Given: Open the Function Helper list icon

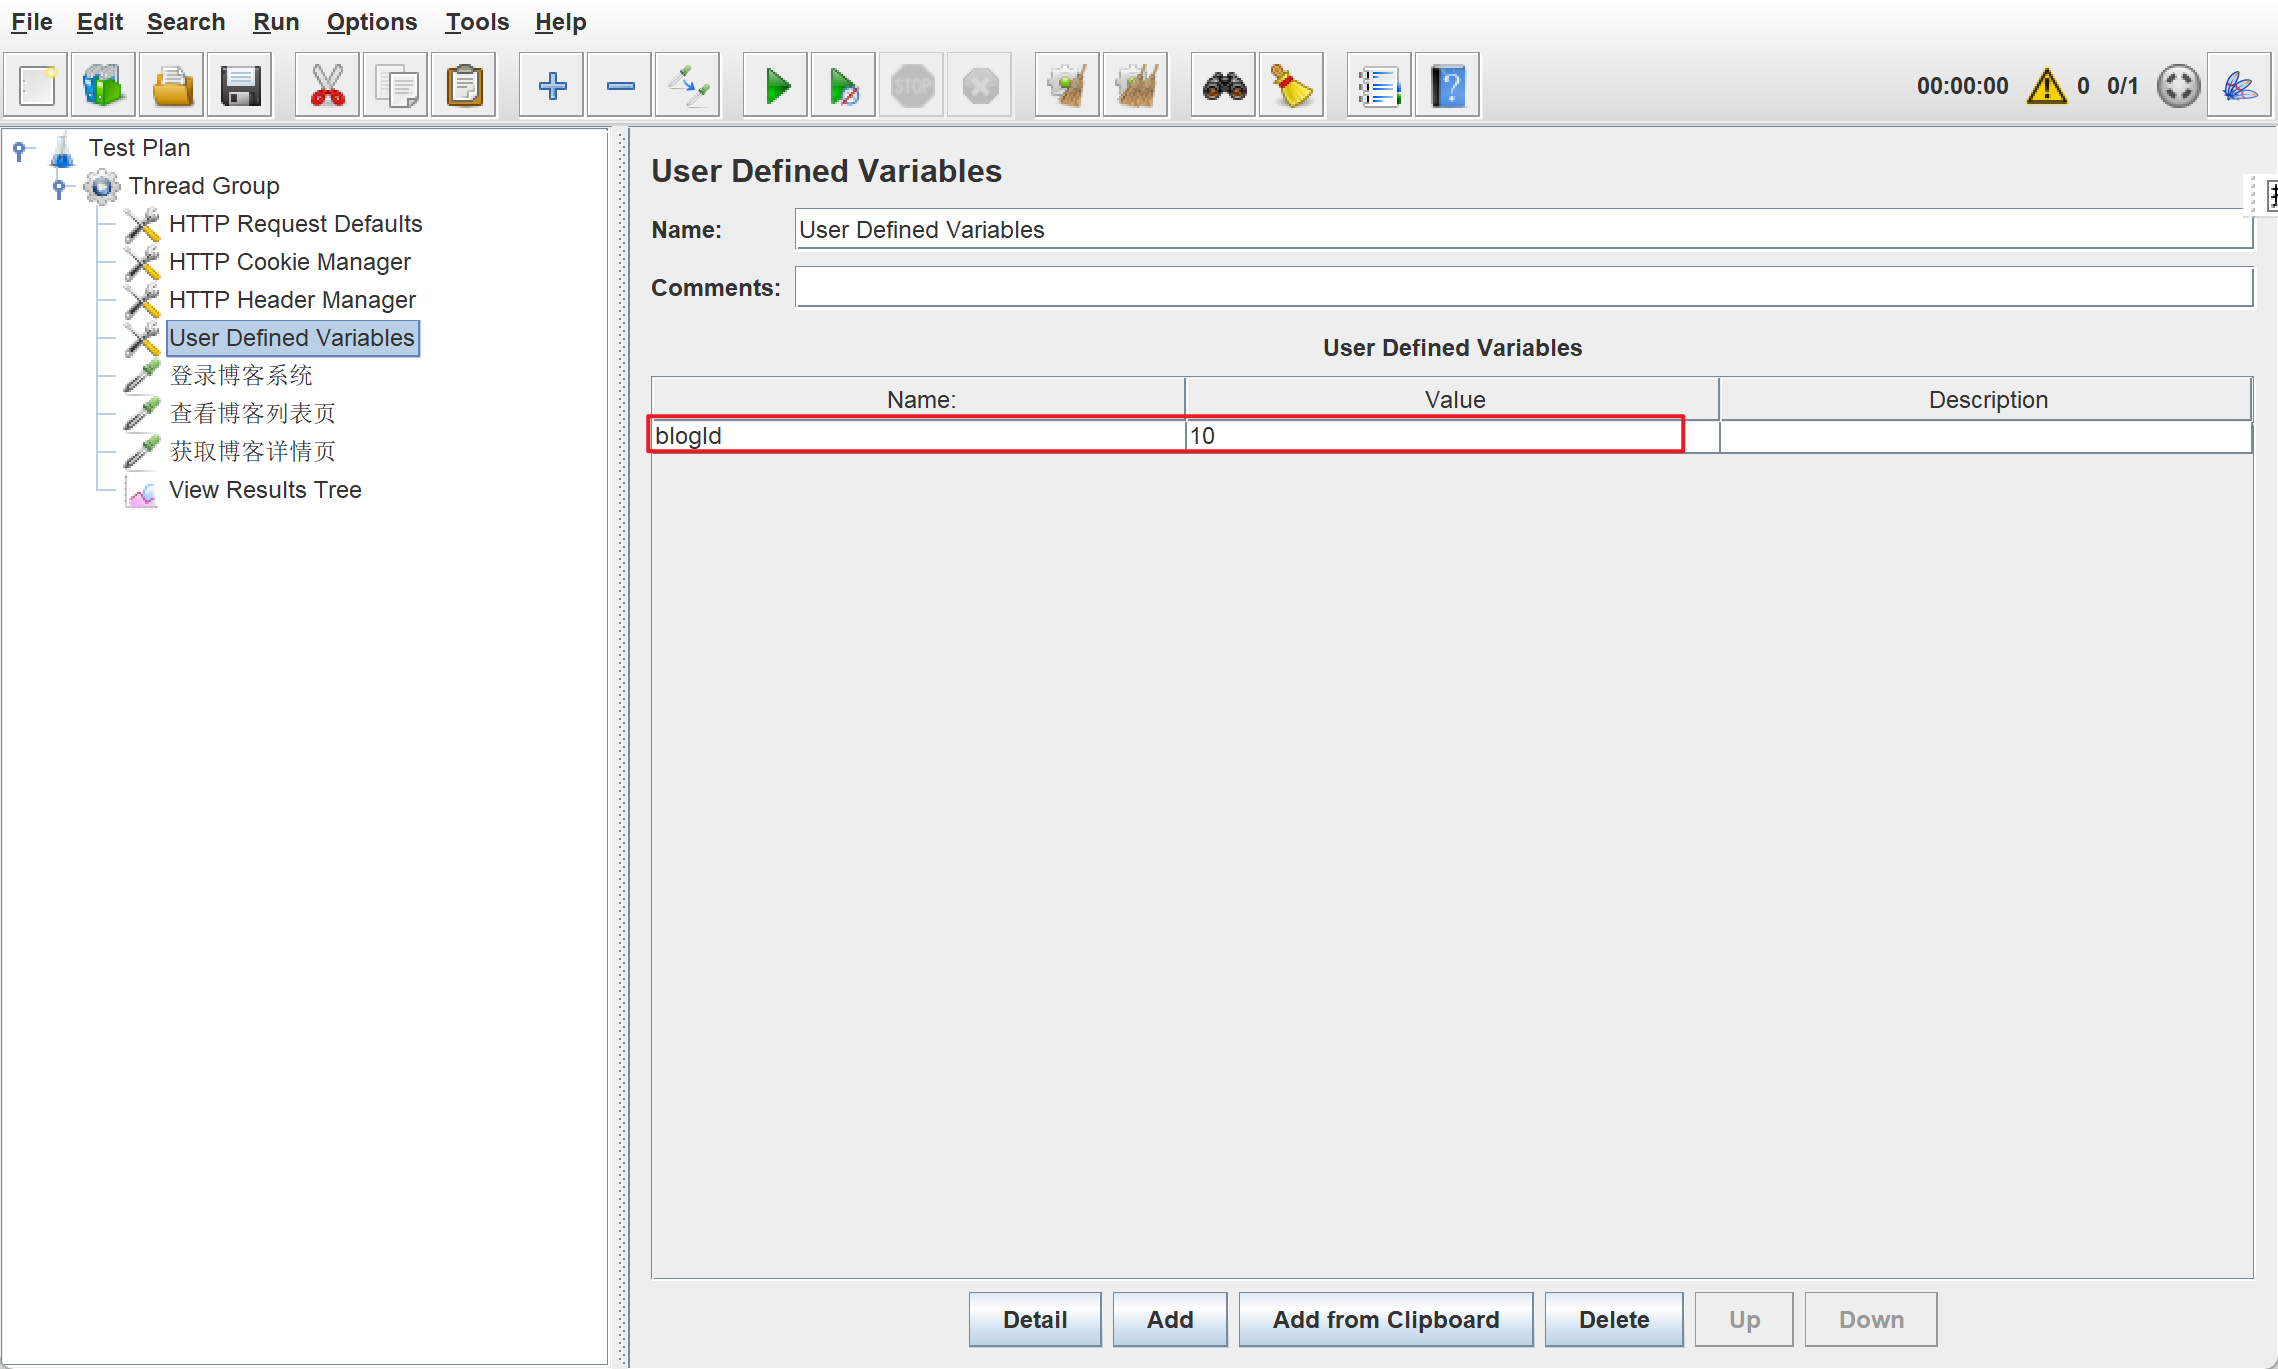Looking at the screenshot, I should [x=1378, y=86].
